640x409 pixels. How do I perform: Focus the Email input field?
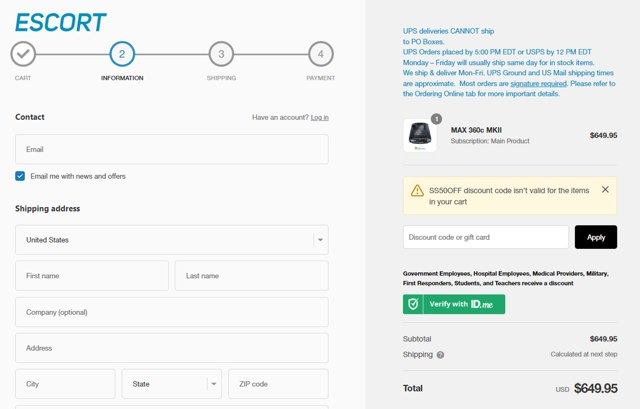[172, 149]
